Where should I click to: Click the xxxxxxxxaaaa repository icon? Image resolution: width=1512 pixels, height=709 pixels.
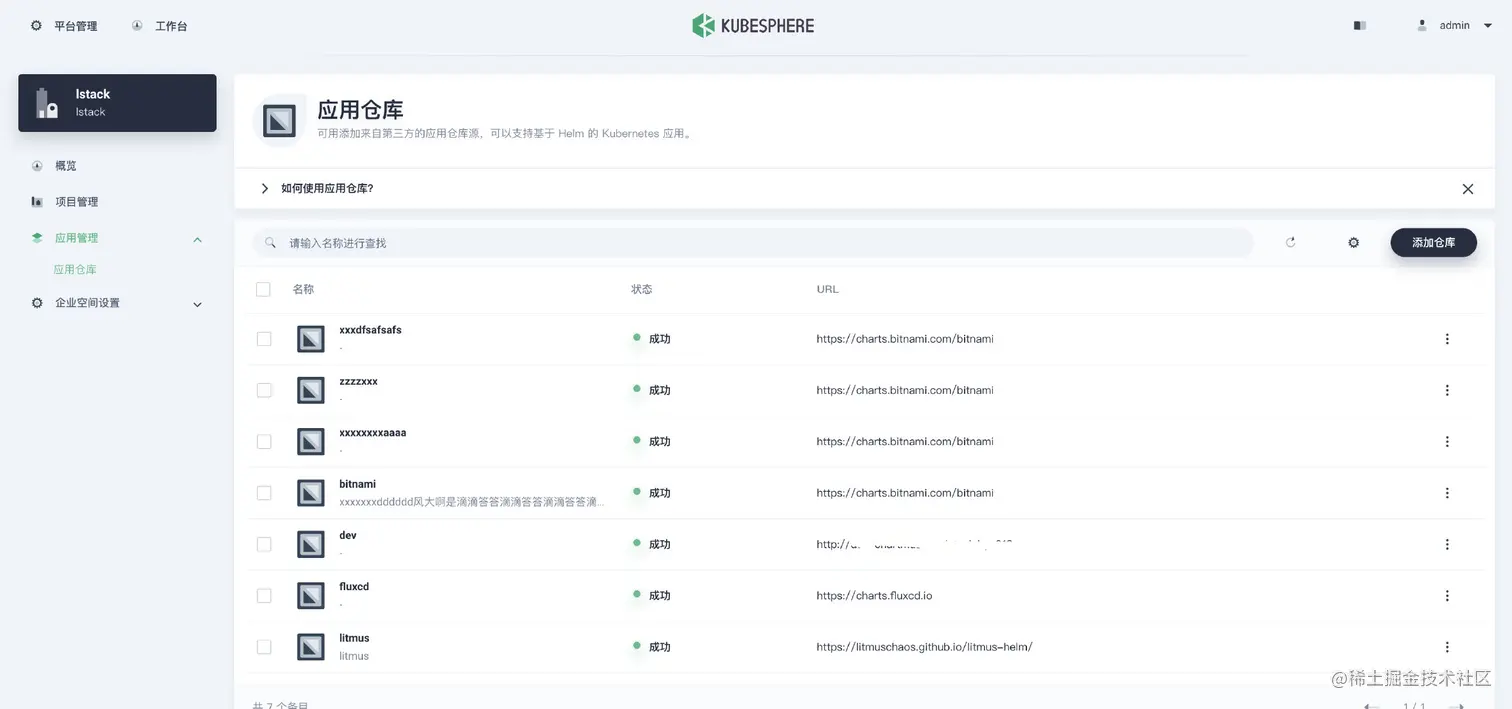point(311,441)
